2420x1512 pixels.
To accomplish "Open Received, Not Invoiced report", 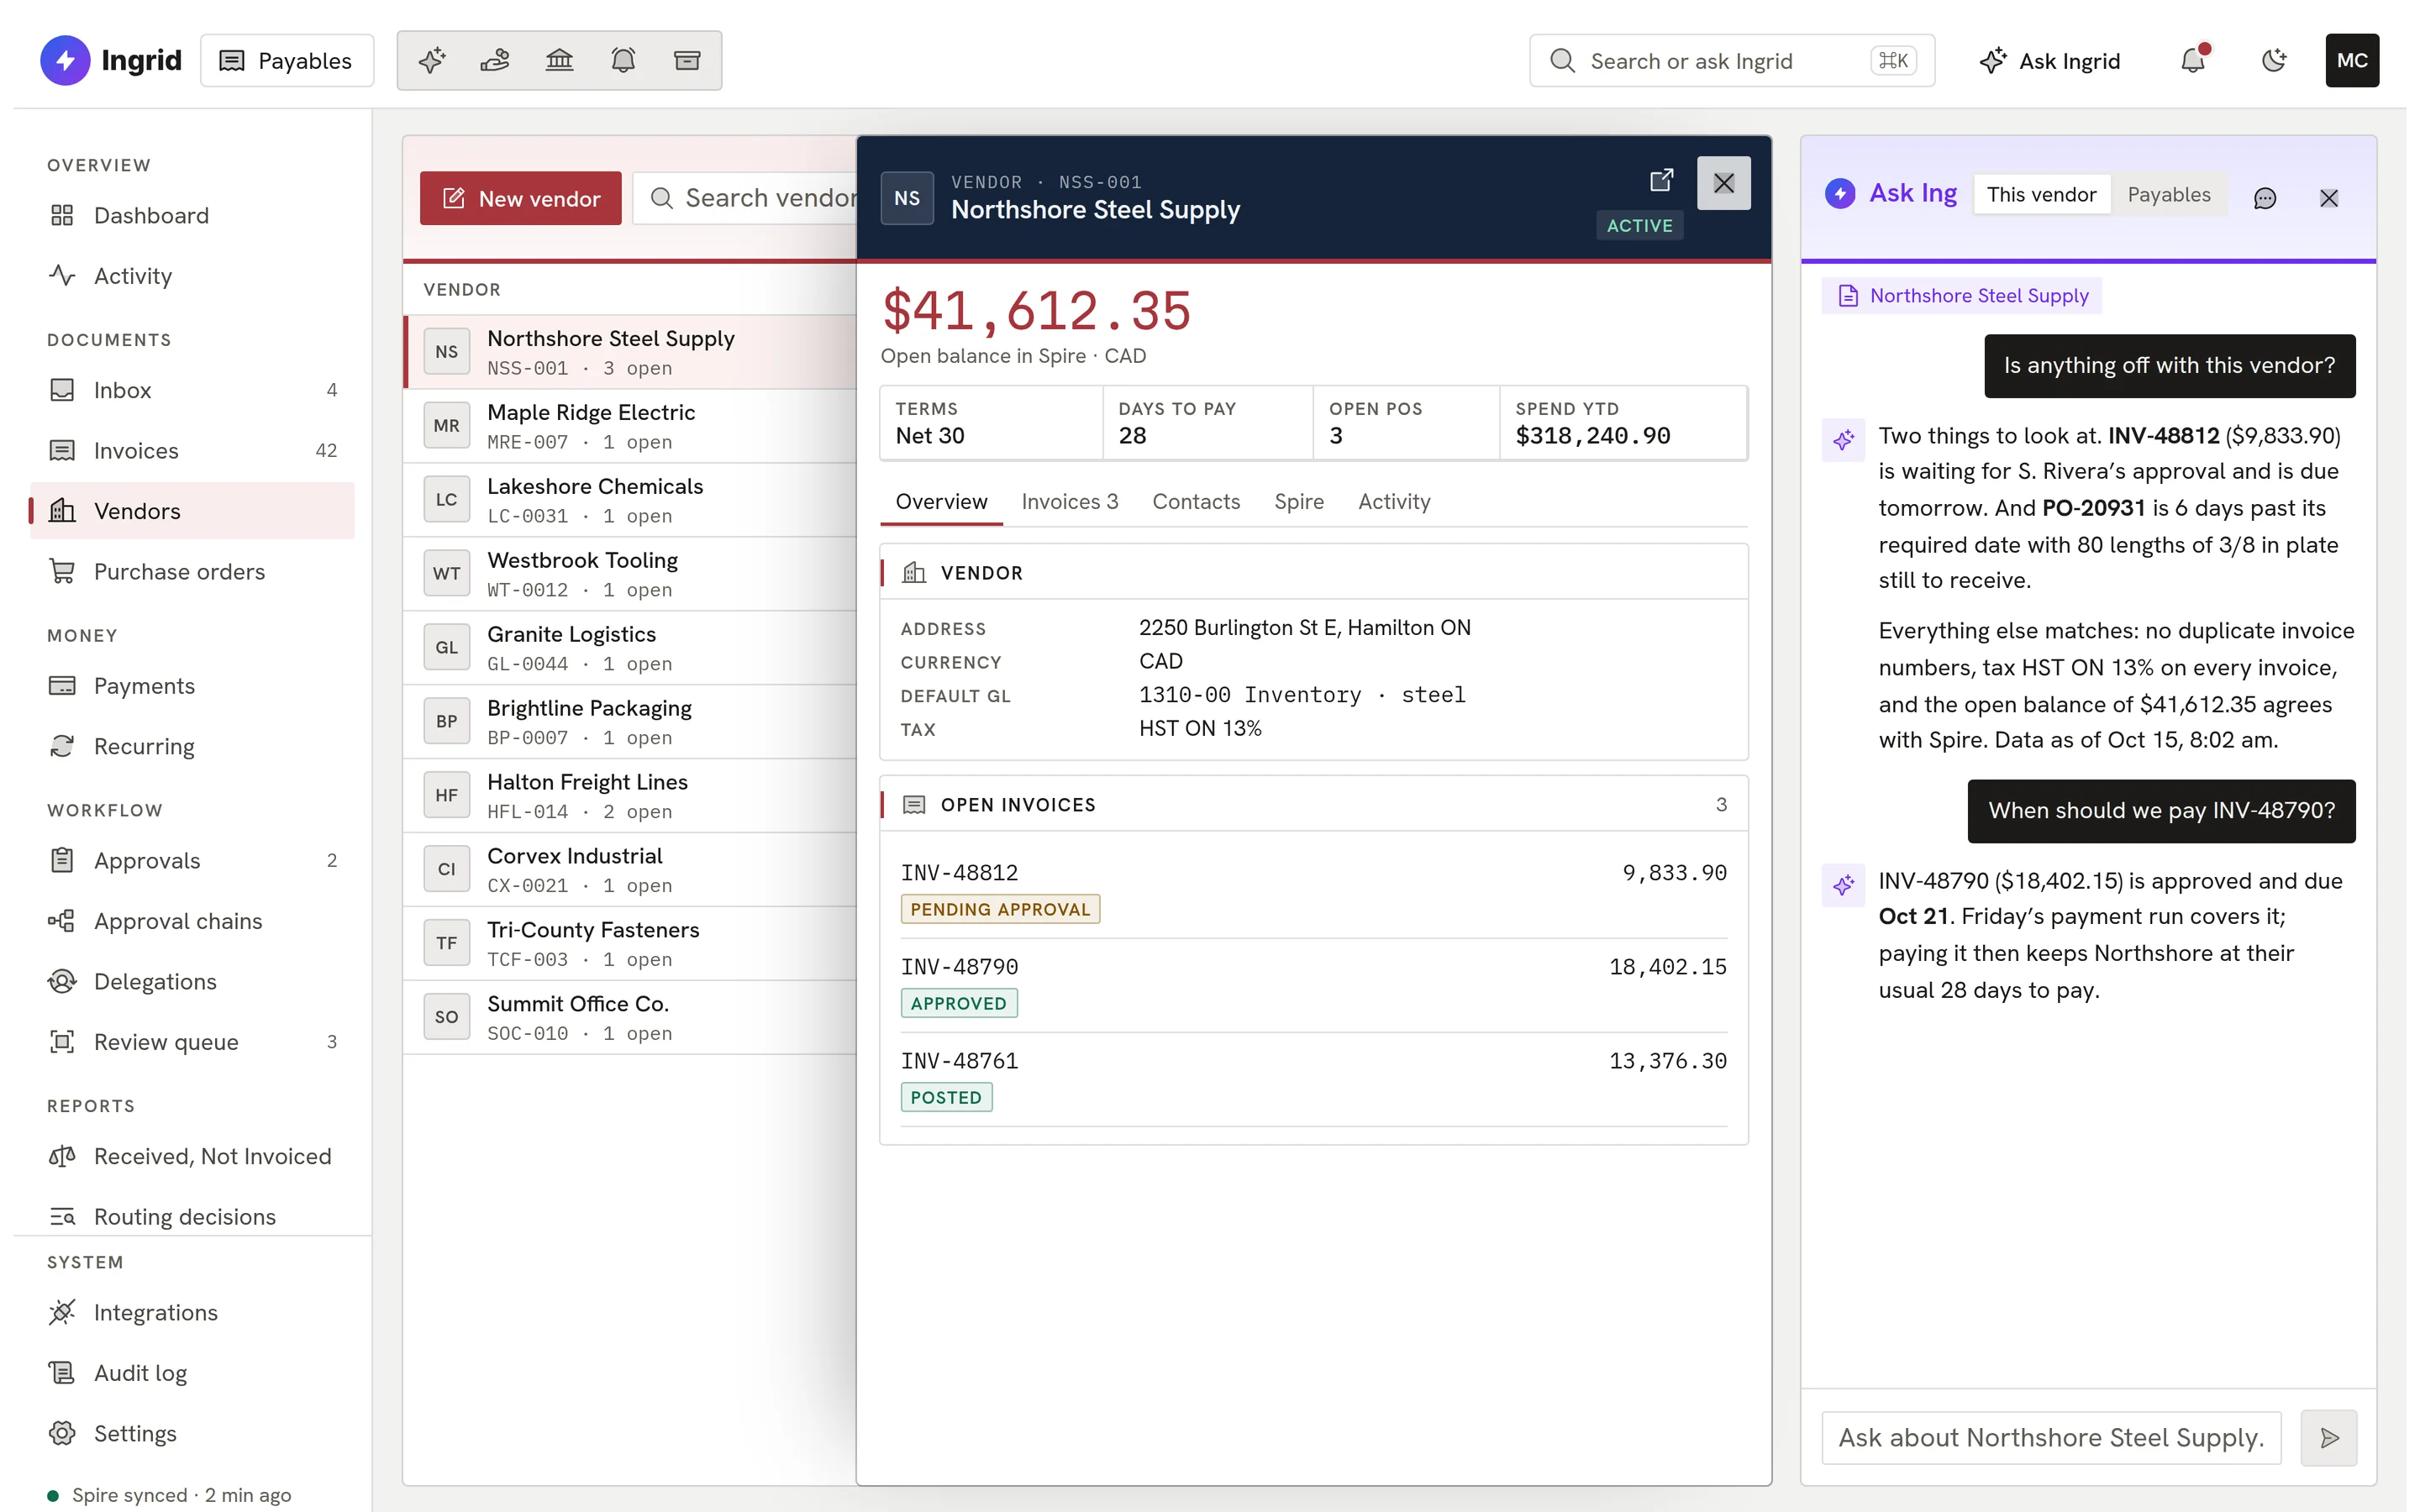I will (x=192, y=1156).
